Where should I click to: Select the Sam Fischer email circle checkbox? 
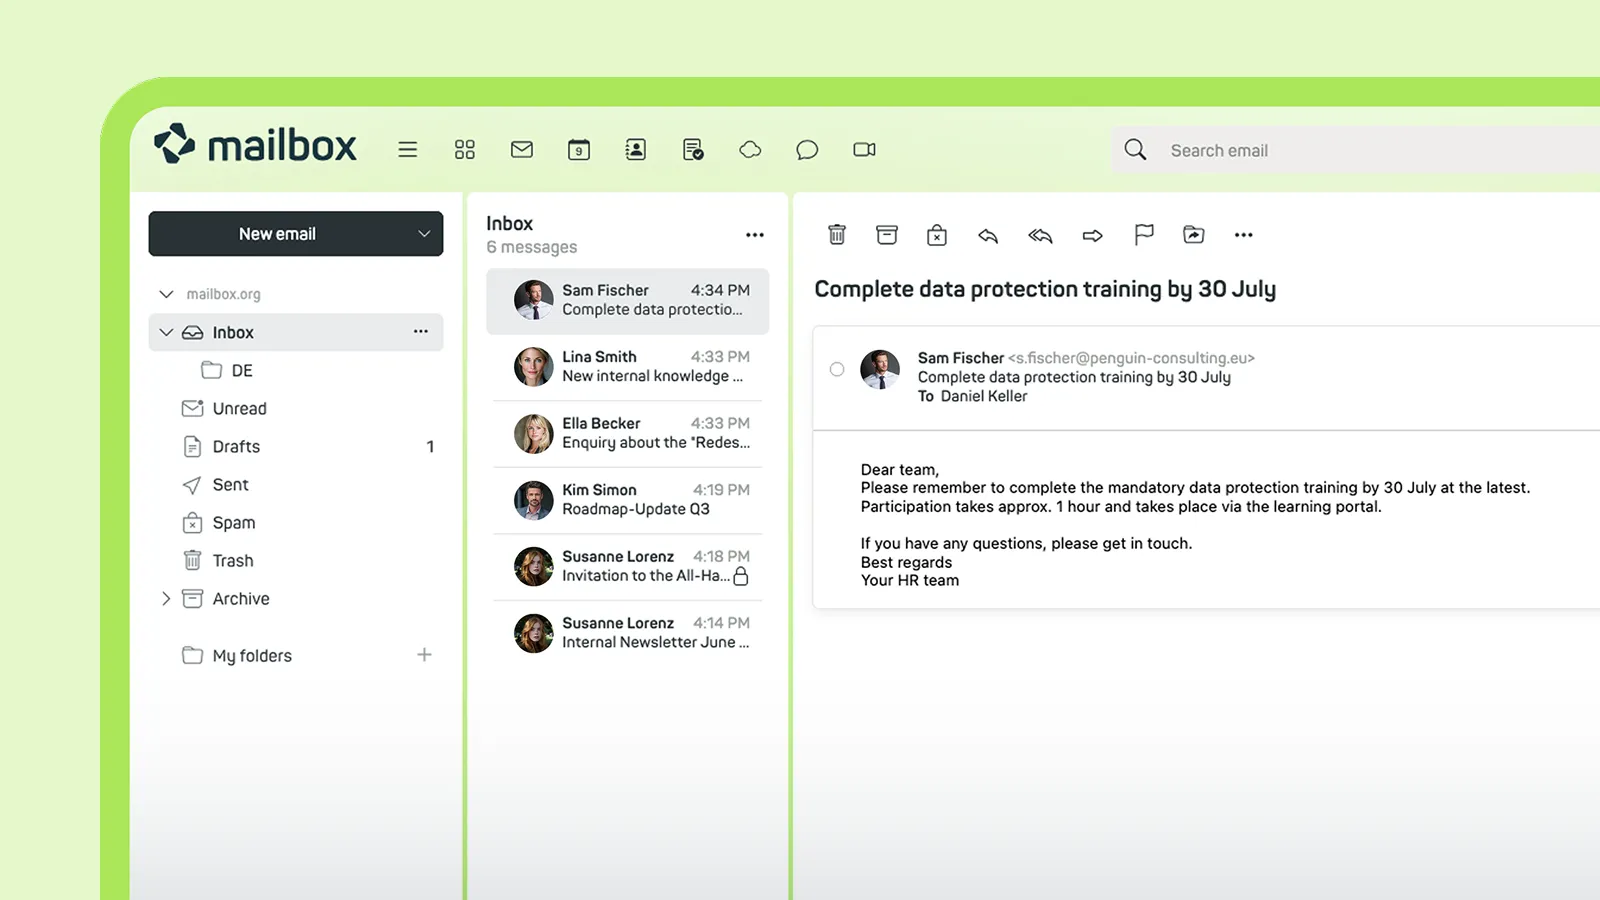(x=836, y=369)
